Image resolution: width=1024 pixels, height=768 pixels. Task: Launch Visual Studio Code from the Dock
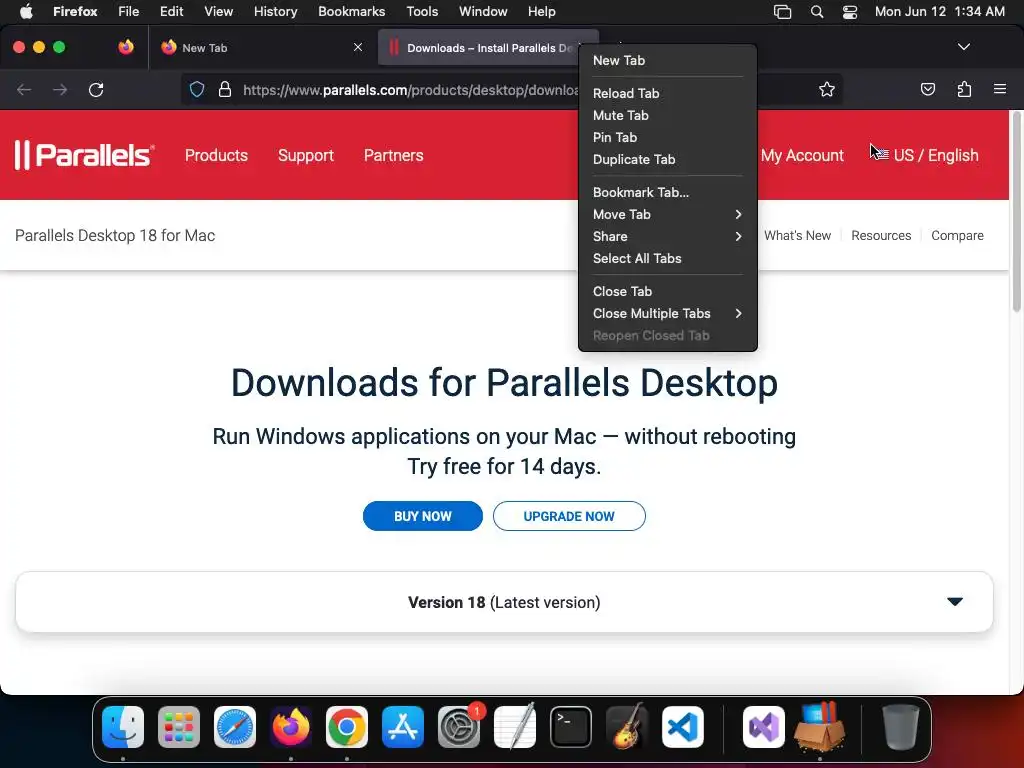(x=683, y=727)
